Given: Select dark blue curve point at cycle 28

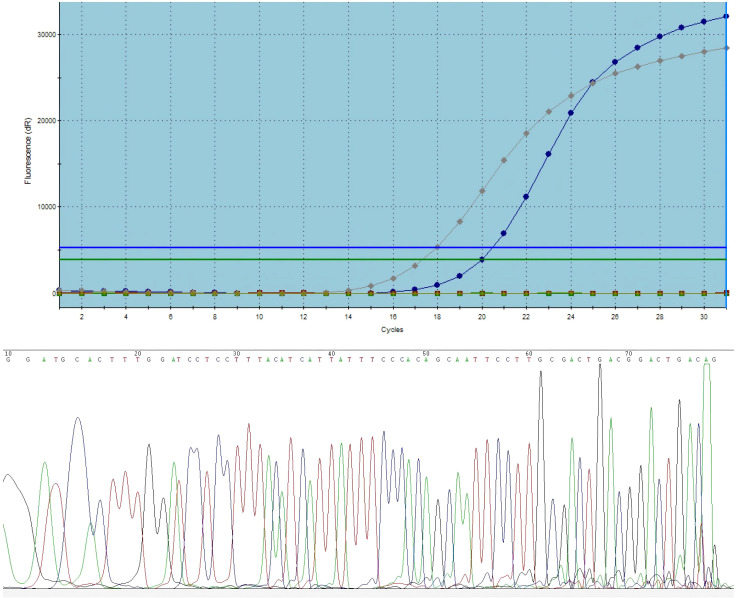Looking at the screenshot, I should point(659,36).
